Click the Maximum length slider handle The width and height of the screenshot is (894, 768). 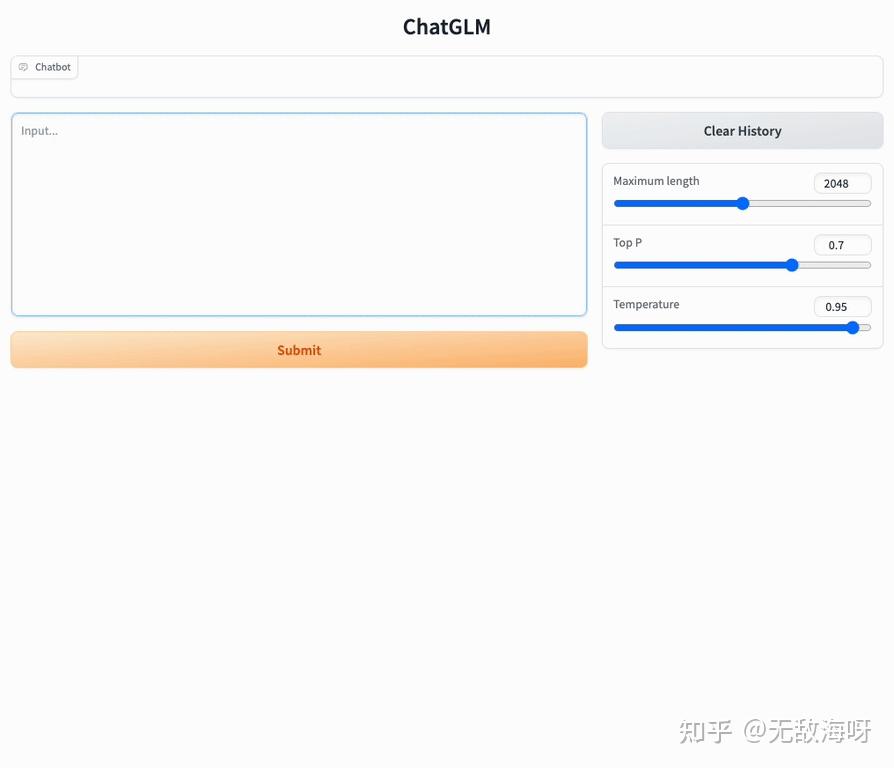742,203
